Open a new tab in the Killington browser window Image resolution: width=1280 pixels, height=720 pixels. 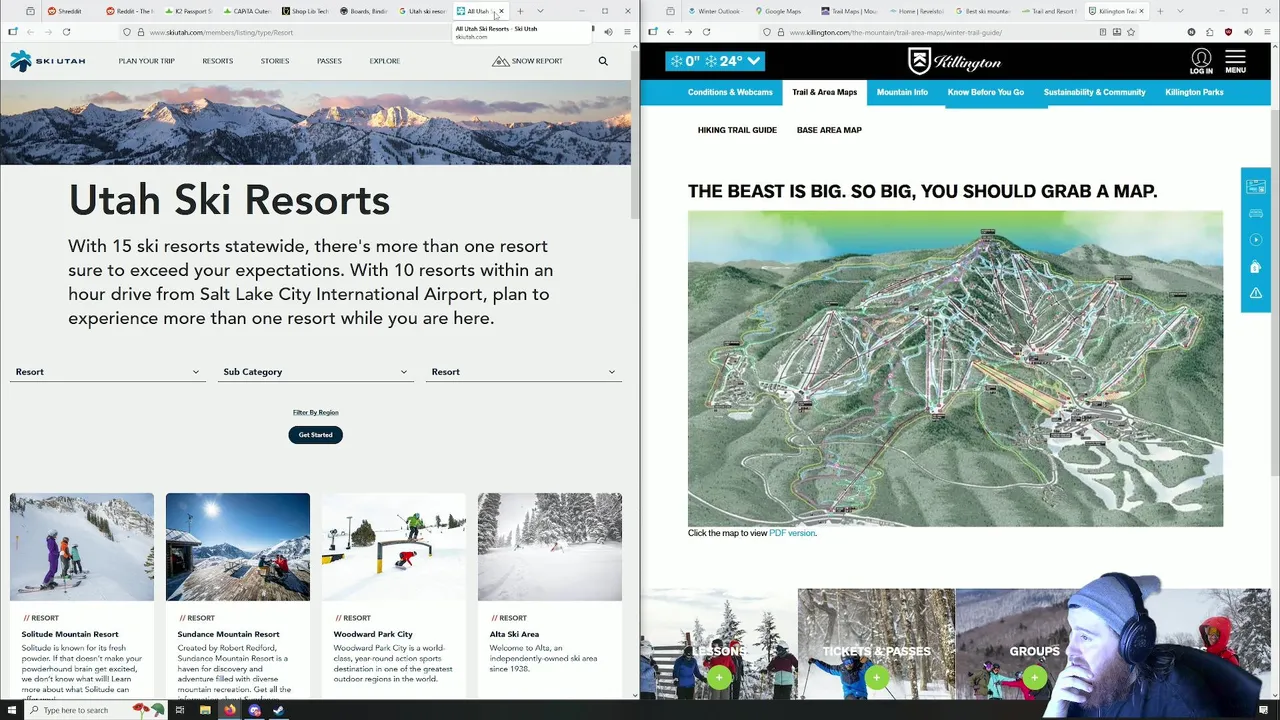coord(1158,11)
